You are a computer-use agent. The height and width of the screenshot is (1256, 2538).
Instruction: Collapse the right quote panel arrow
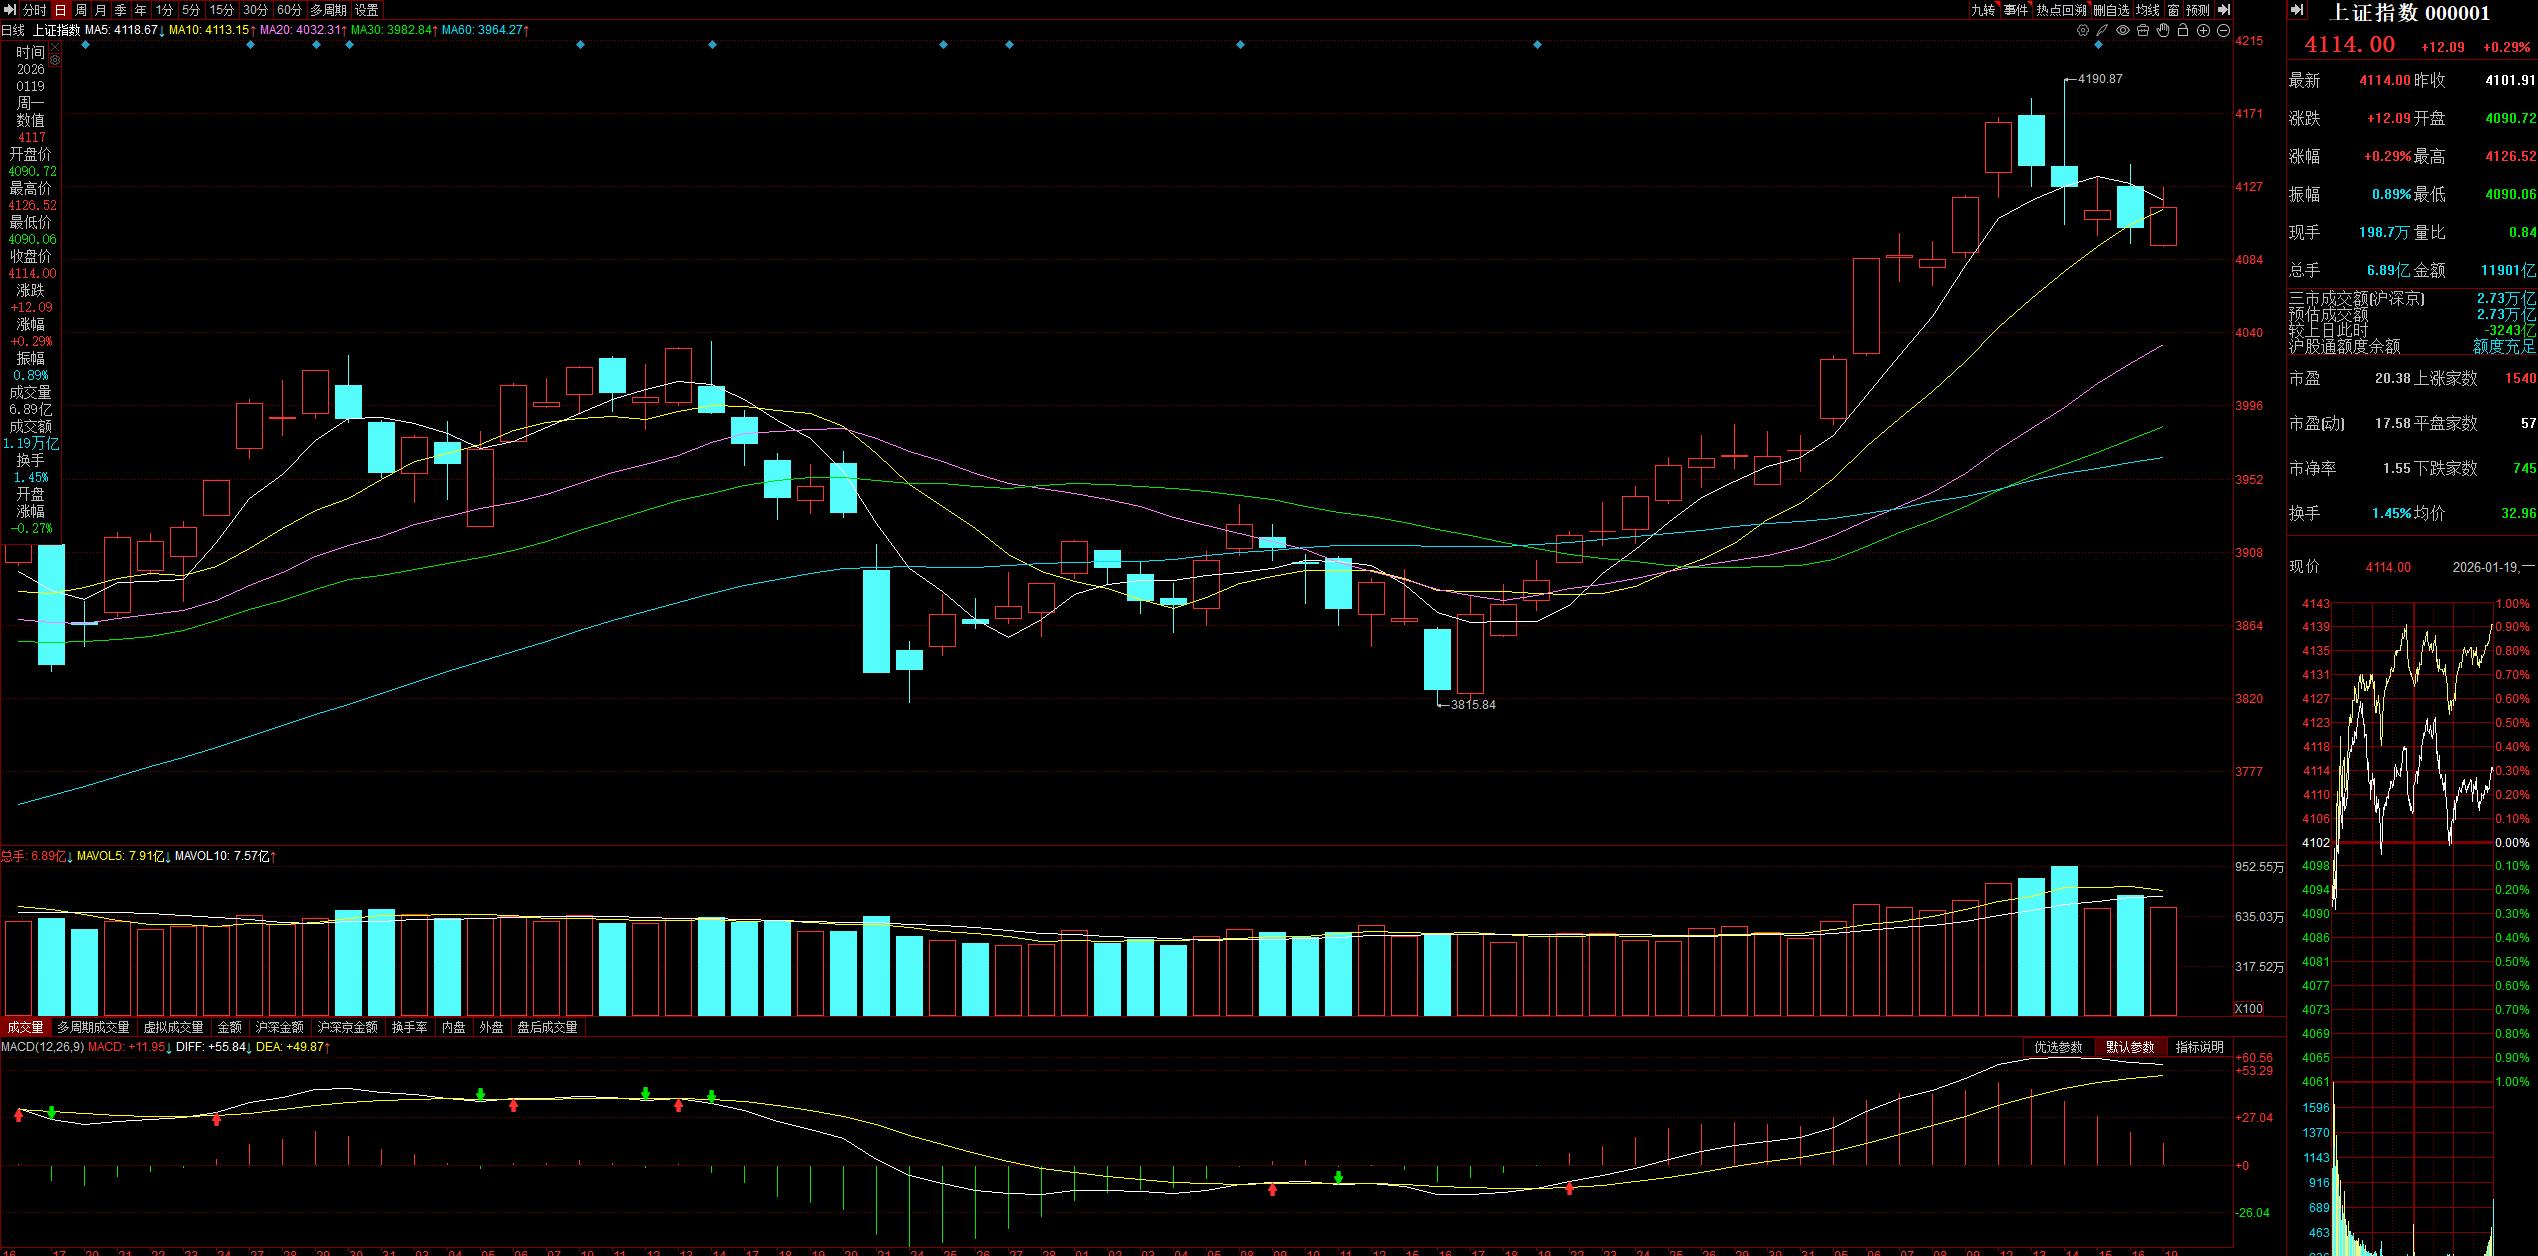2298,10
